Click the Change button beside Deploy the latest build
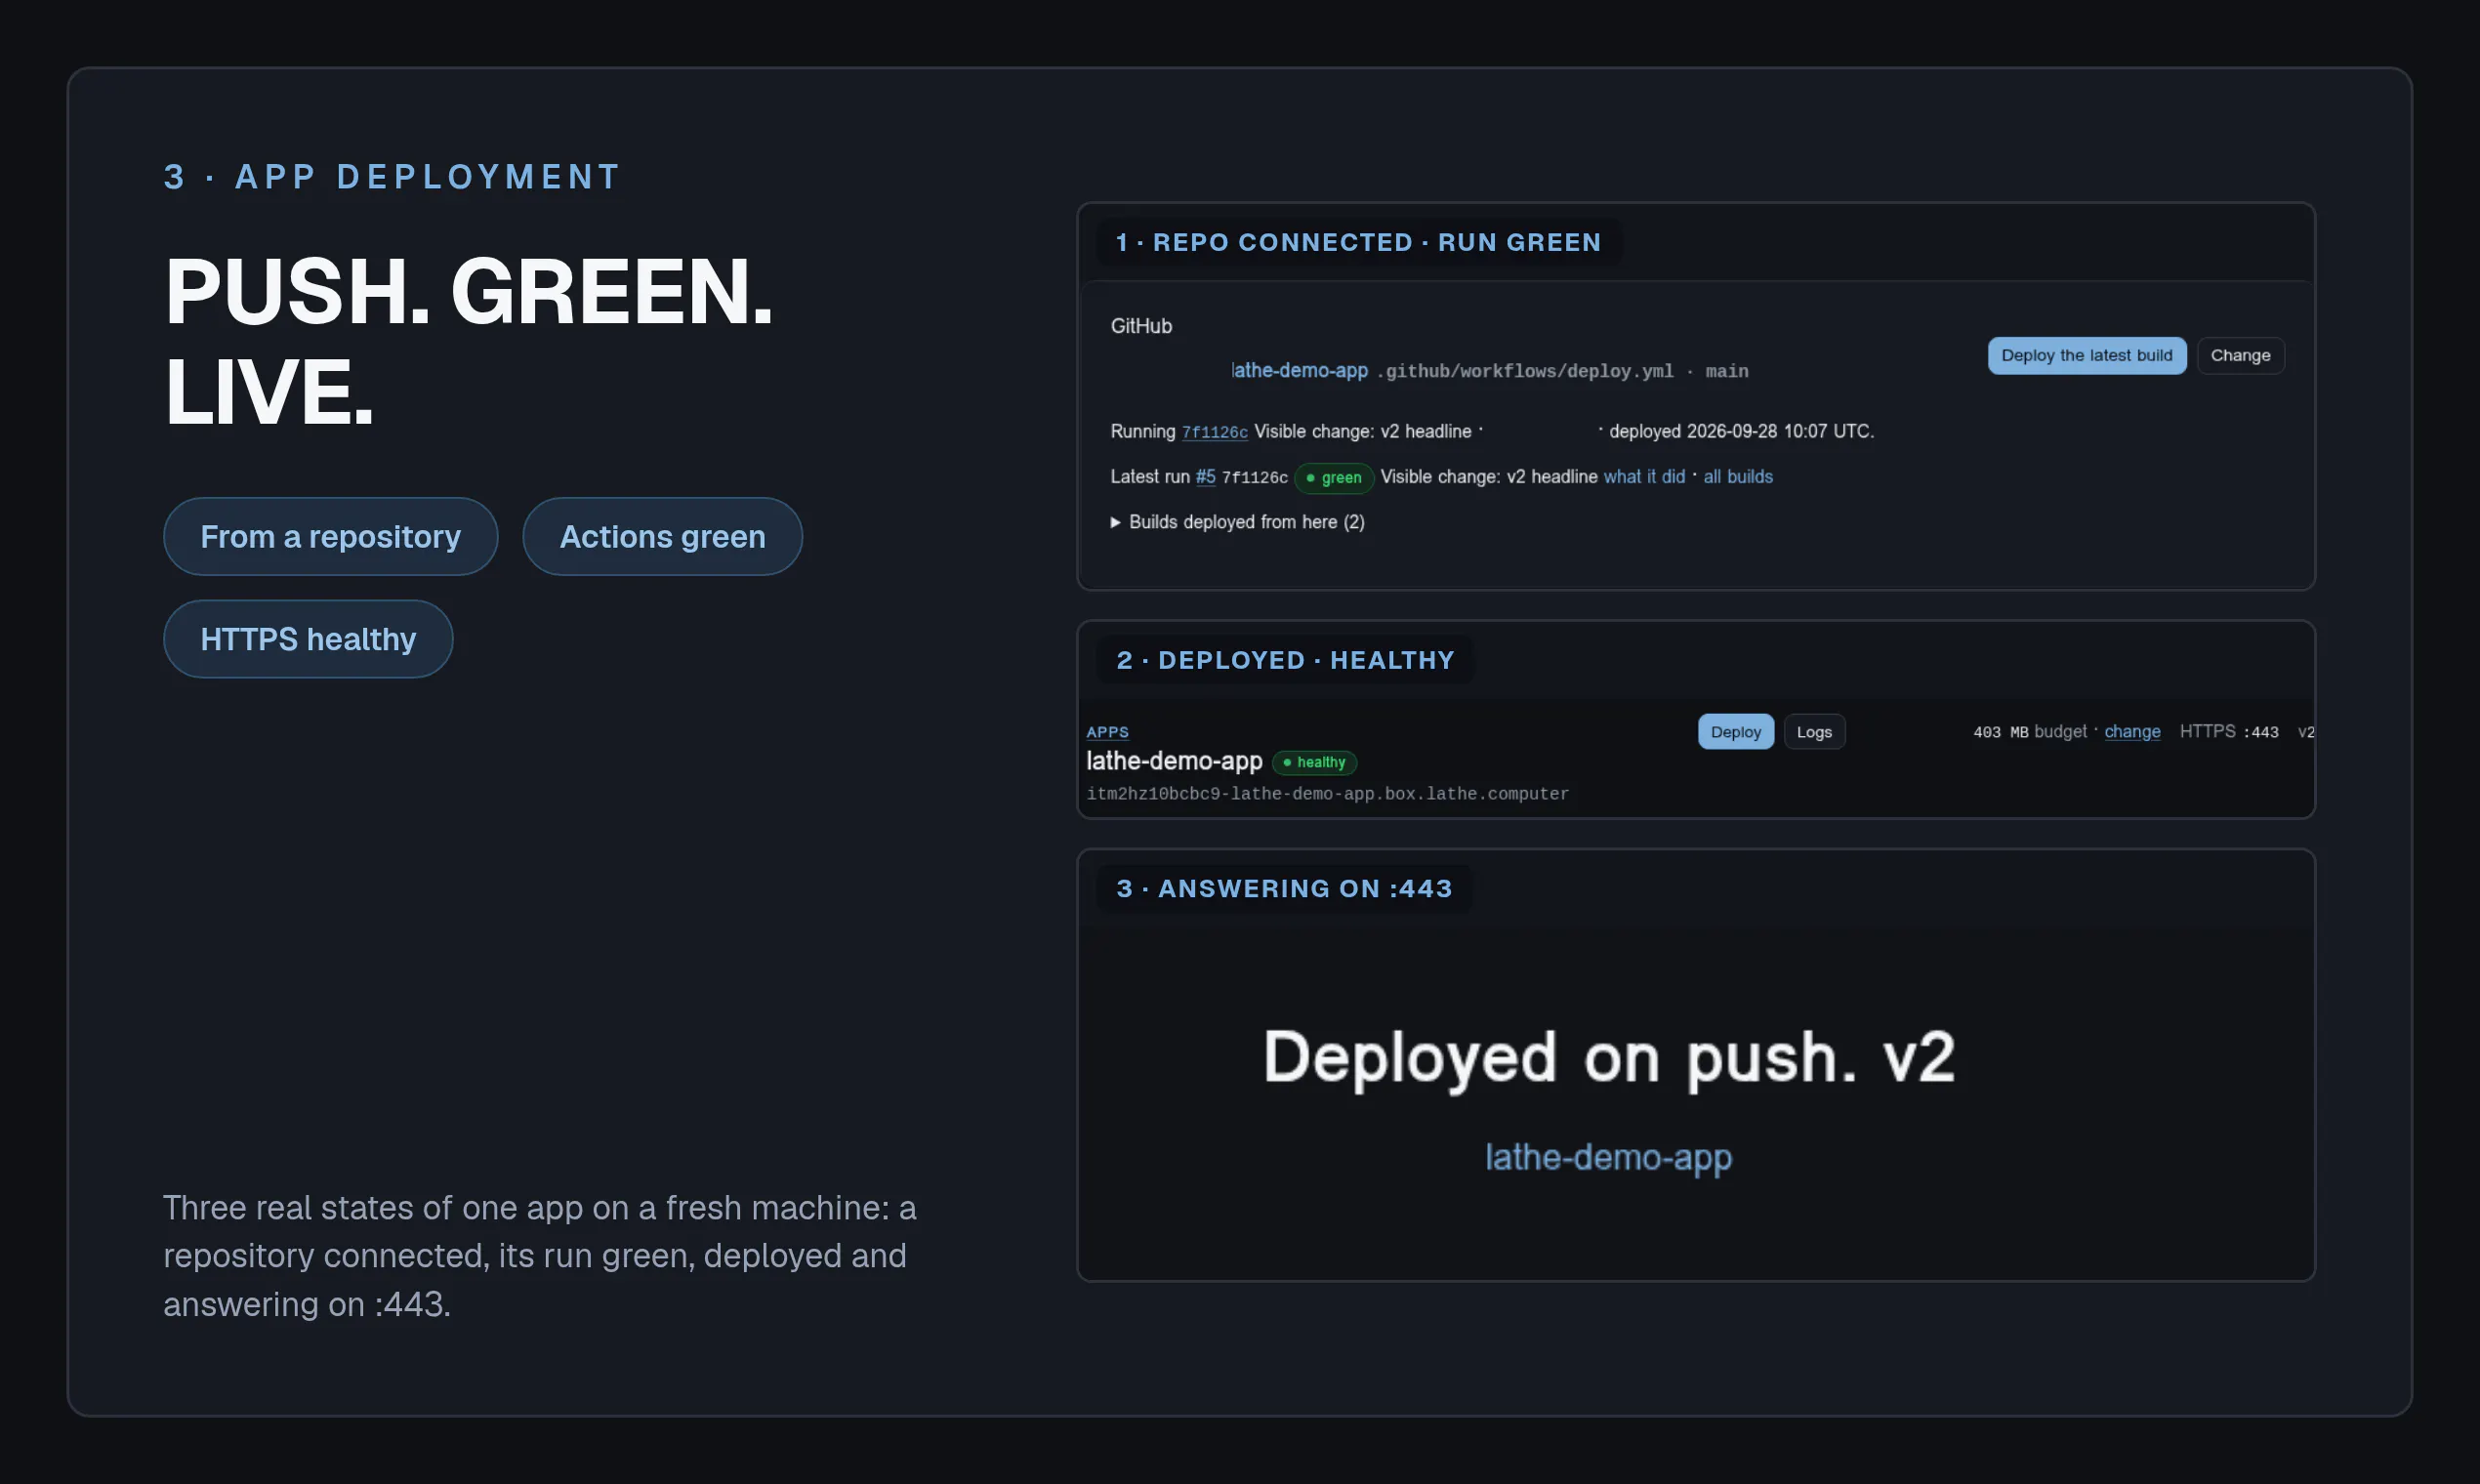 tap(2240, 355)
